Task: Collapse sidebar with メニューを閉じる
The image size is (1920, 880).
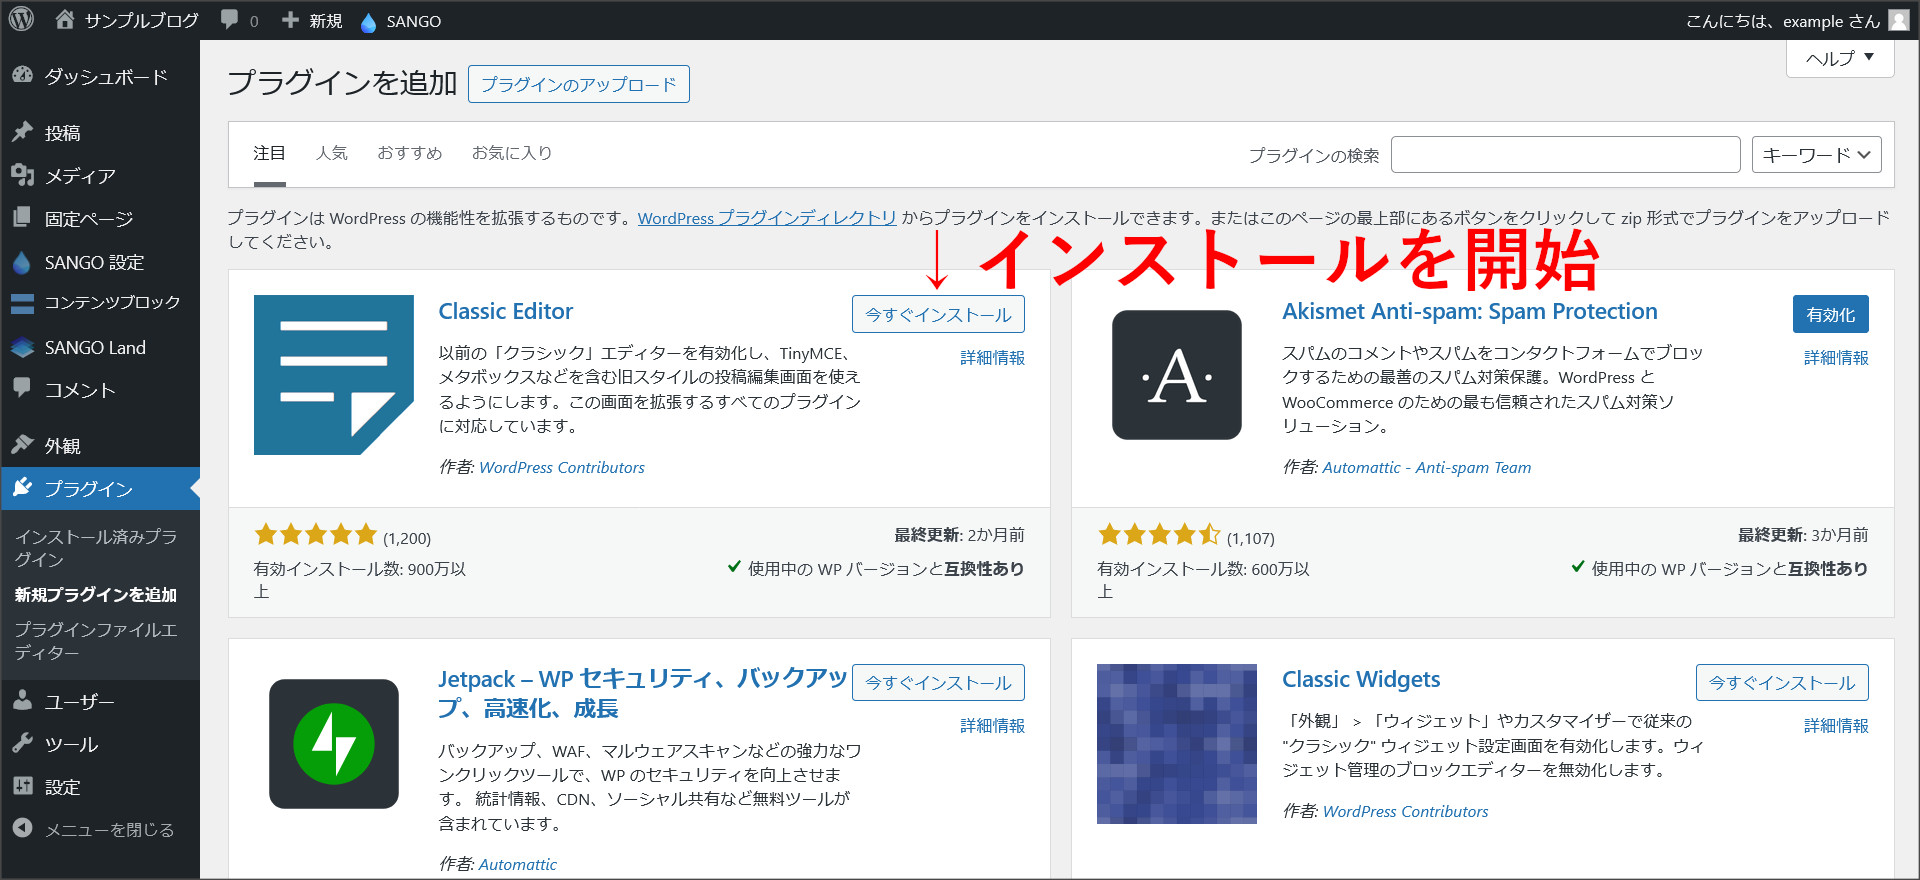Action: click(109, 829)
